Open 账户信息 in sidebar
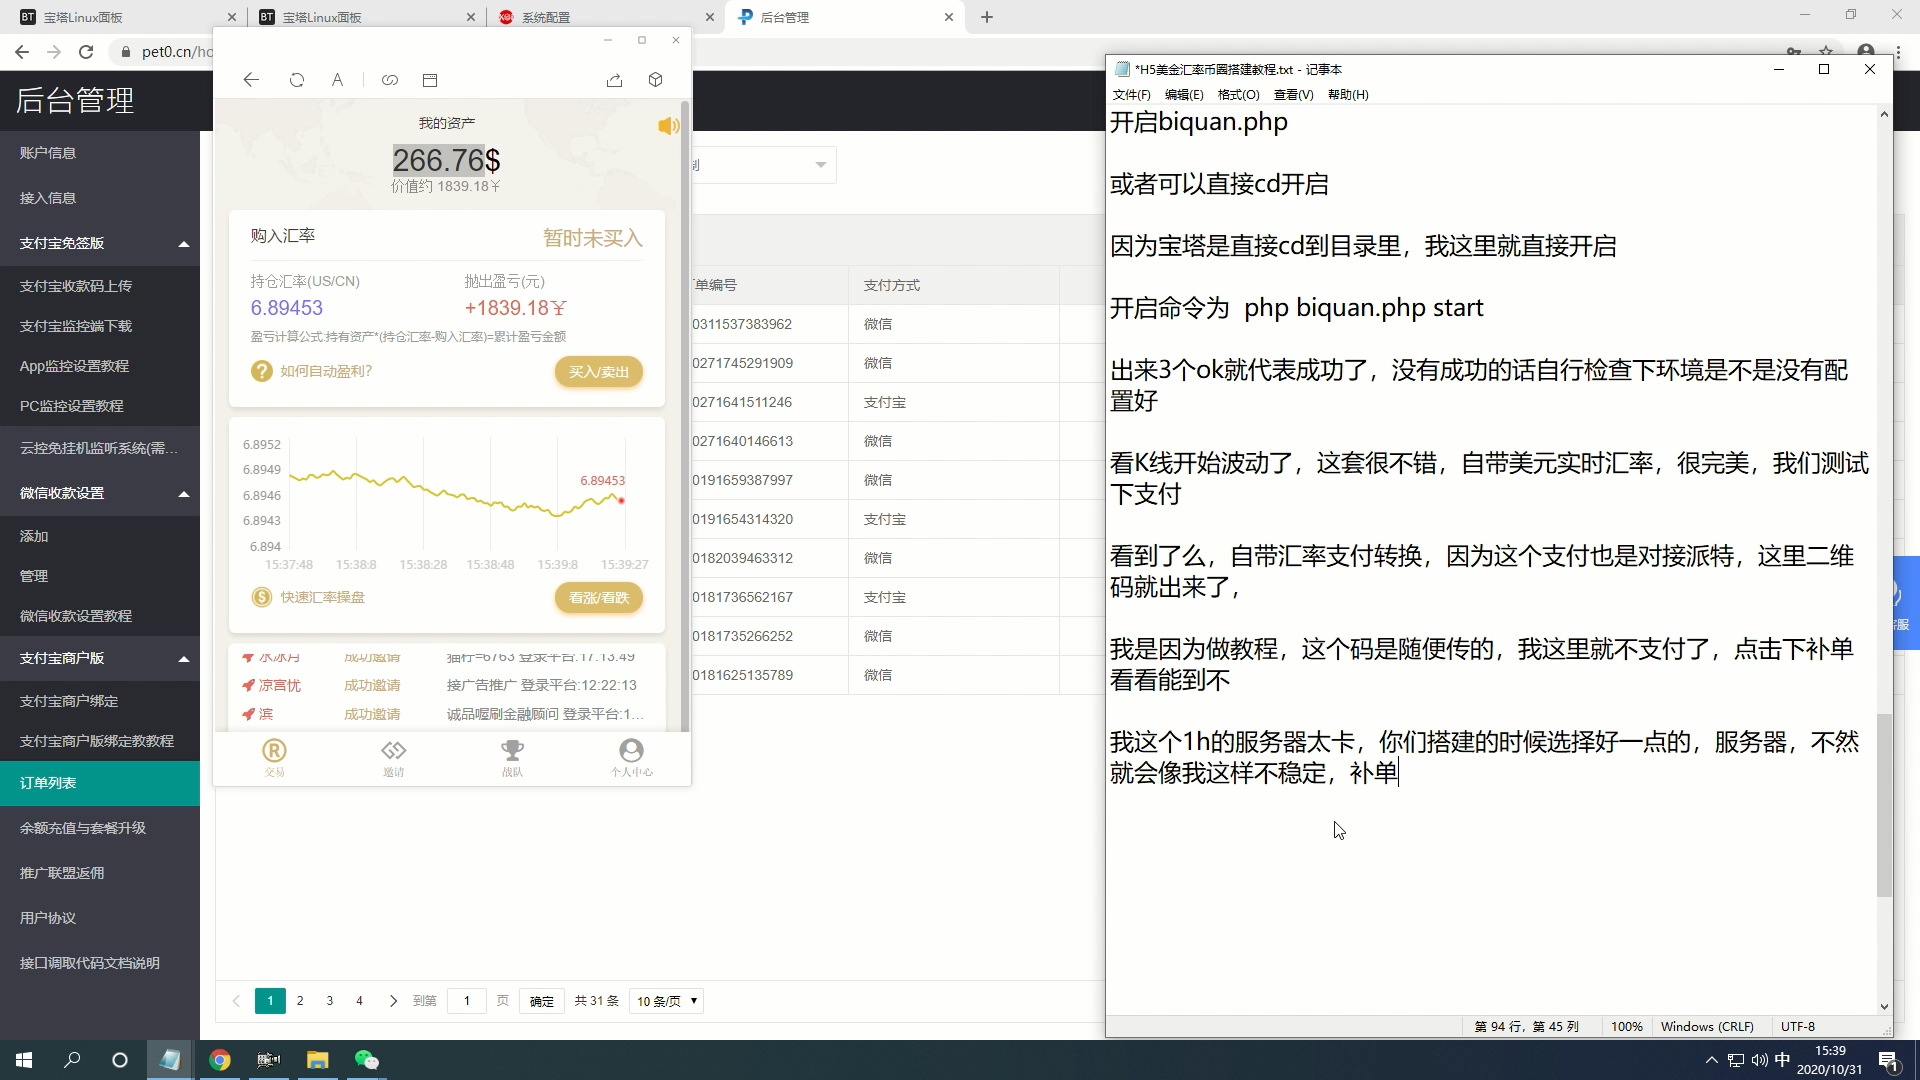This screenshot has width=1920, height=1080. click(x=100, y=153)
